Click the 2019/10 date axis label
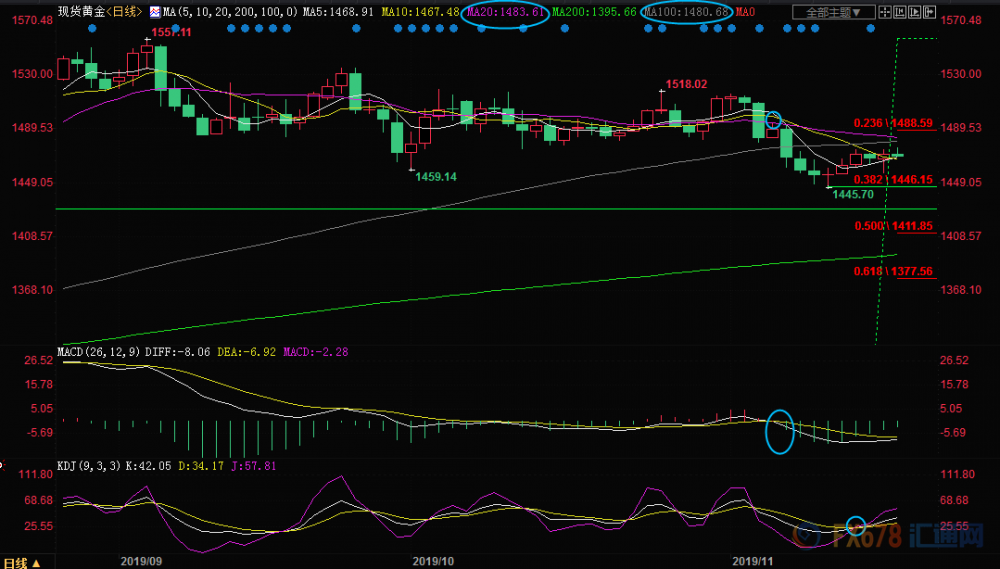 click(x=434, y=561)
